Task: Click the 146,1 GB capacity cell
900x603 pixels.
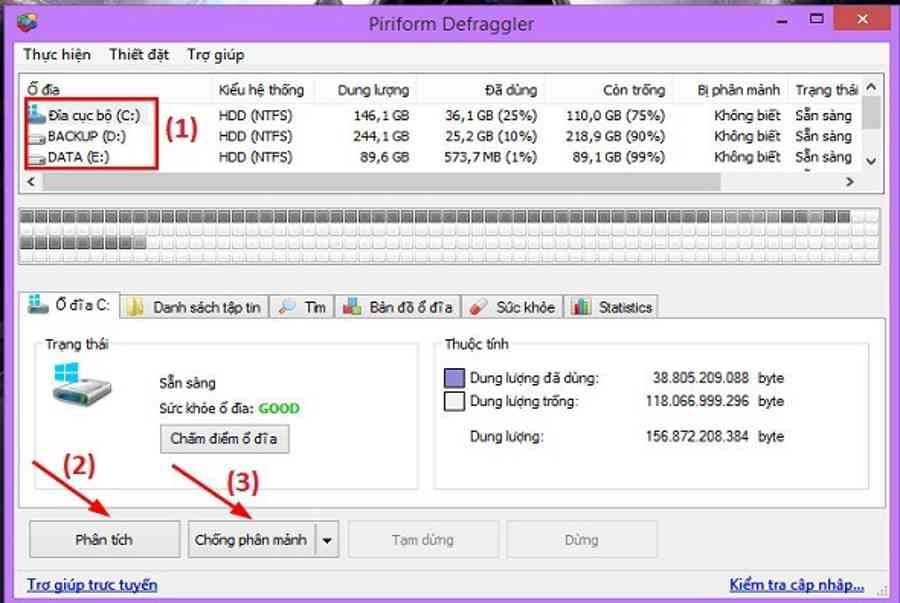Action: 381,116
